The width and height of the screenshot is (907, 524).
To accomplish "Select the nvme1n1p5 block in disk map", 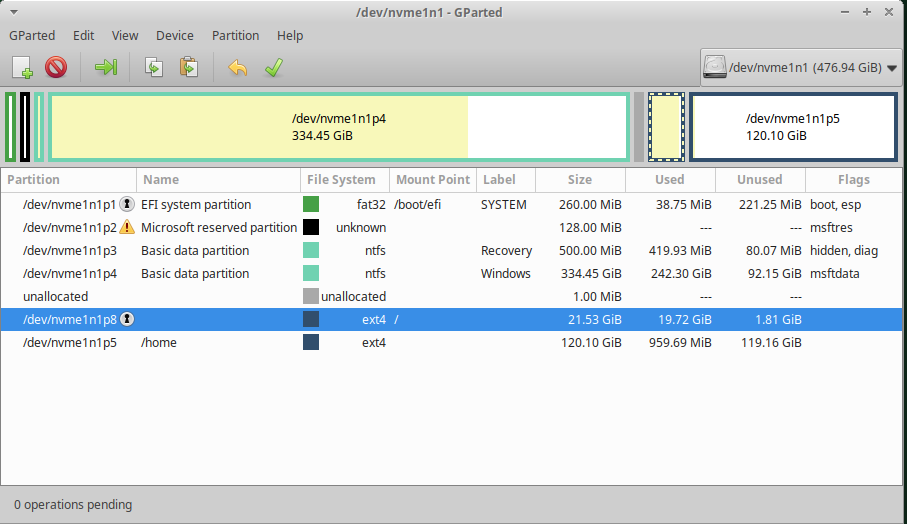I will [x=792, y=126].
